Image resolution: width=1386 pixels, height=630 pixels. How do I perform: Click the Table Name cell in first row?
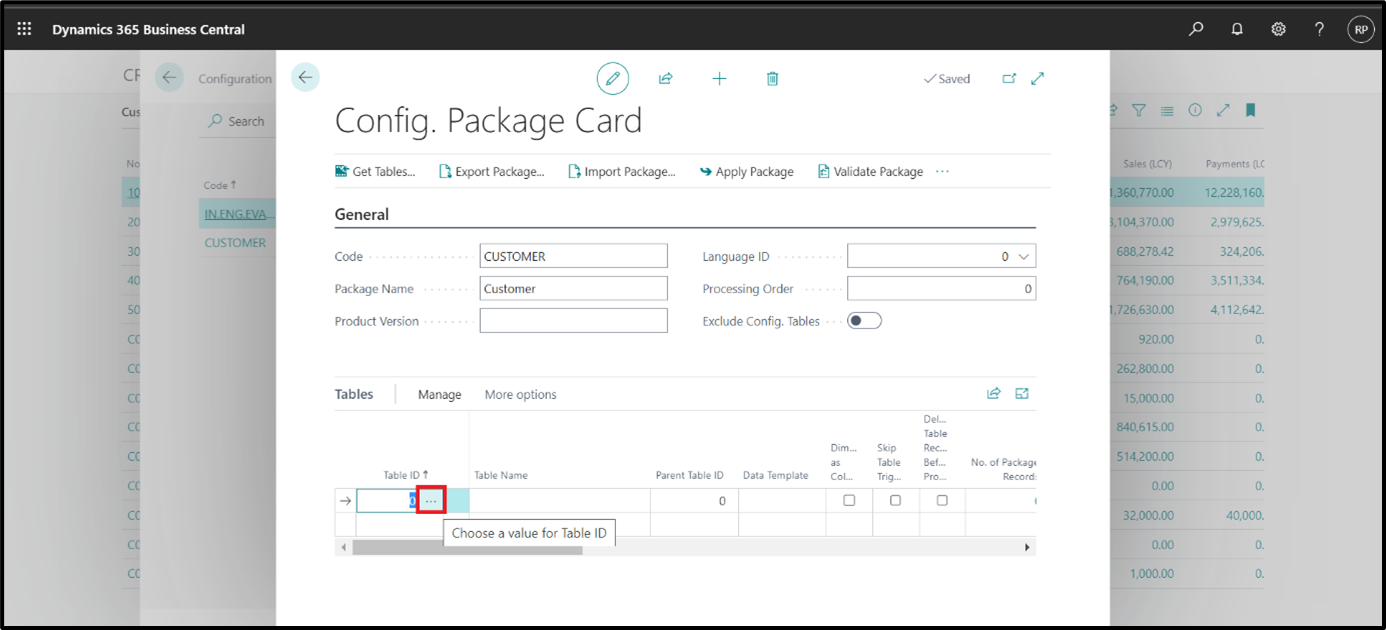tap(560, 500)
